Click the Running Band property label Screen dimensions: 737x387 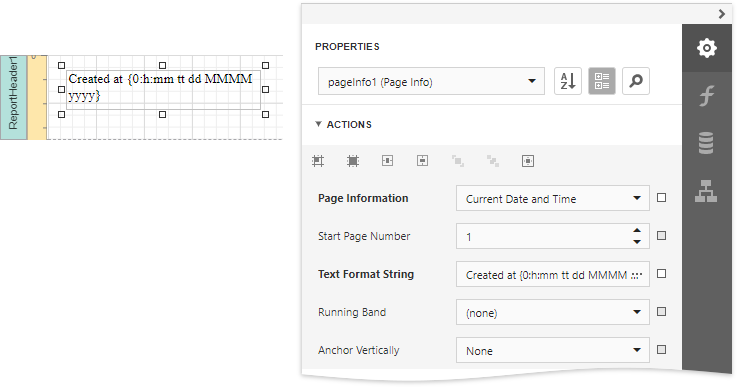(352, 312)
